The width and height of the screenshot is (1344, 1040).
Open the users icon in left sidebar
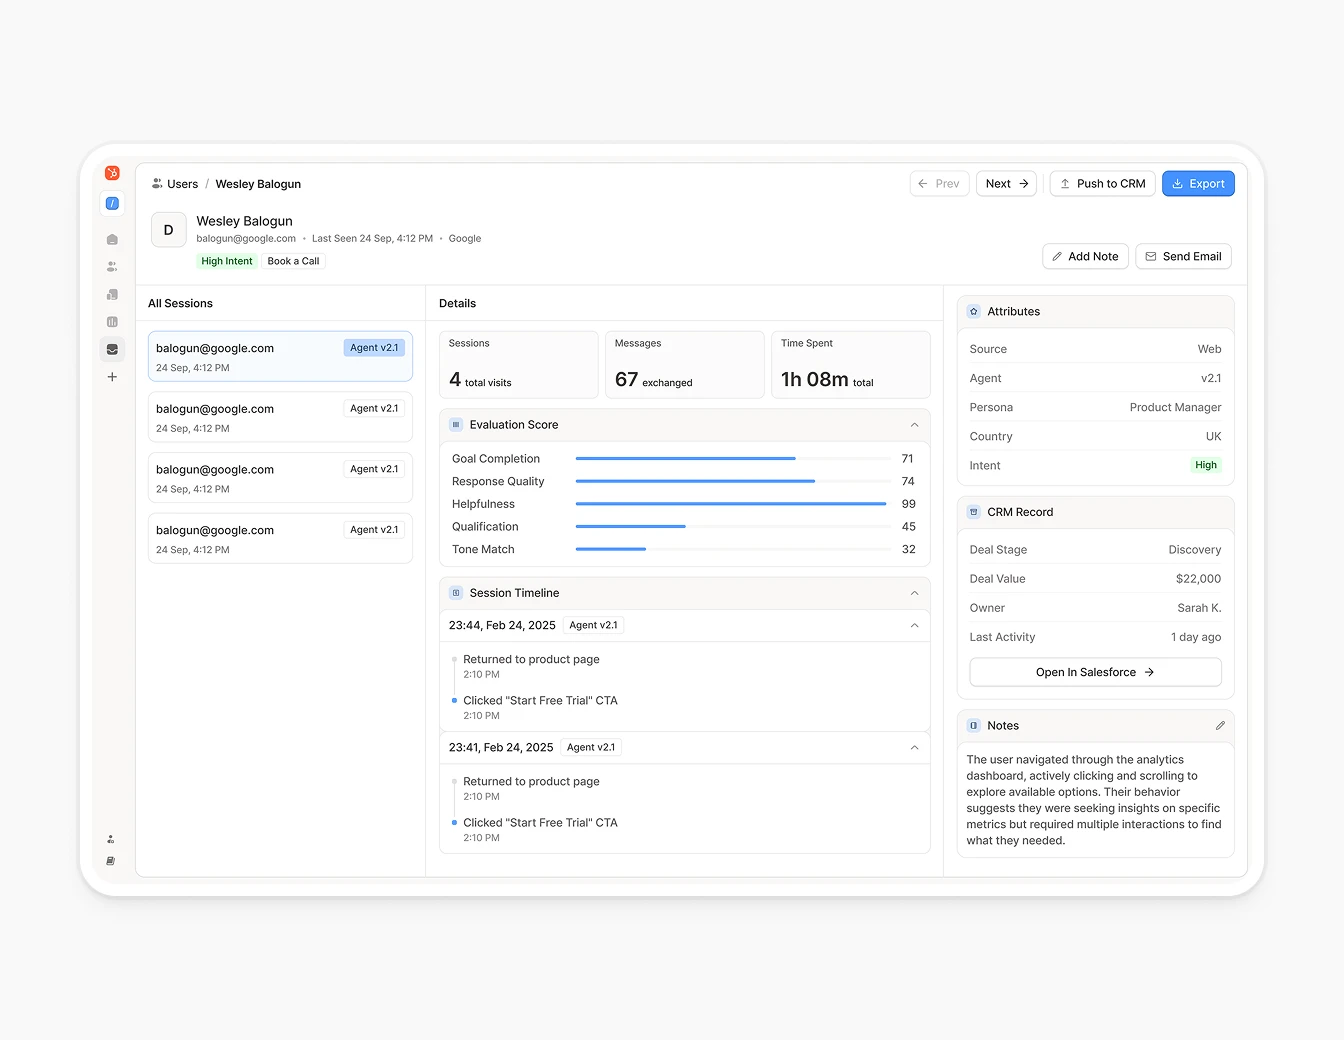(112, 267)
